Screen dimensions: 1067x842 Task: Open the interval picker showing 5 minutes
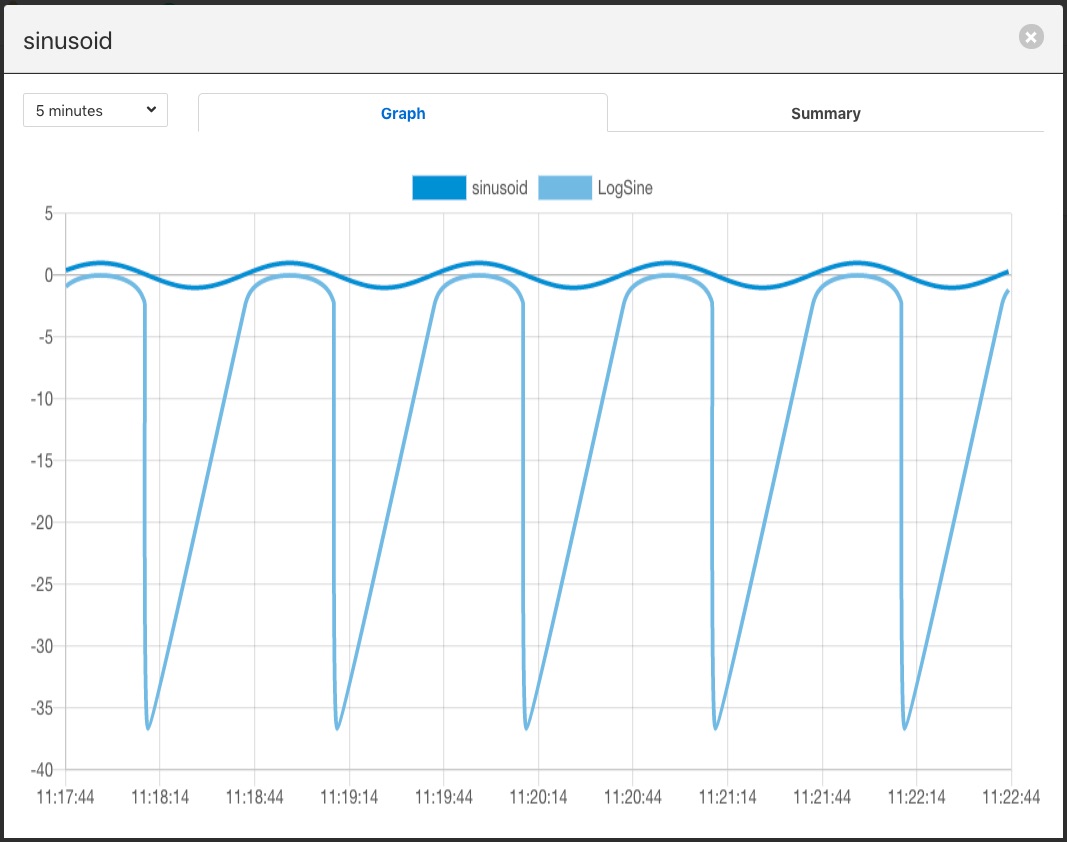(x=95, y=110)
